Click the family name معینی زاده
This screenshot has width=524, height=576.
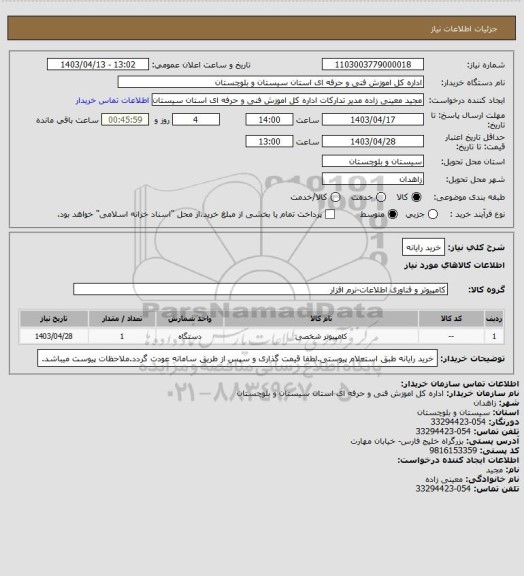pos(444,479)
